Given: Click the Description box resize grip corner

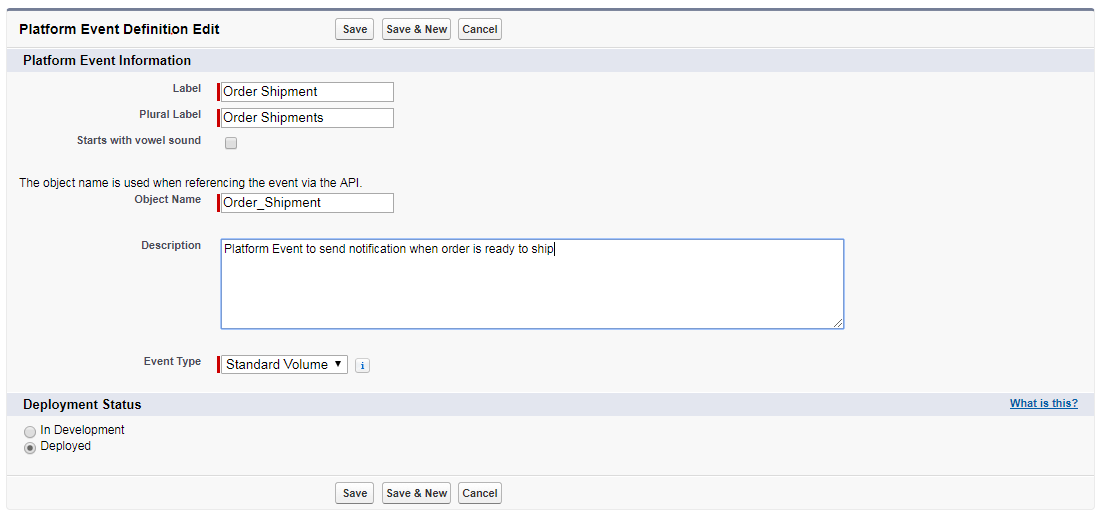Looking at the screenshot, I should 838,323.
